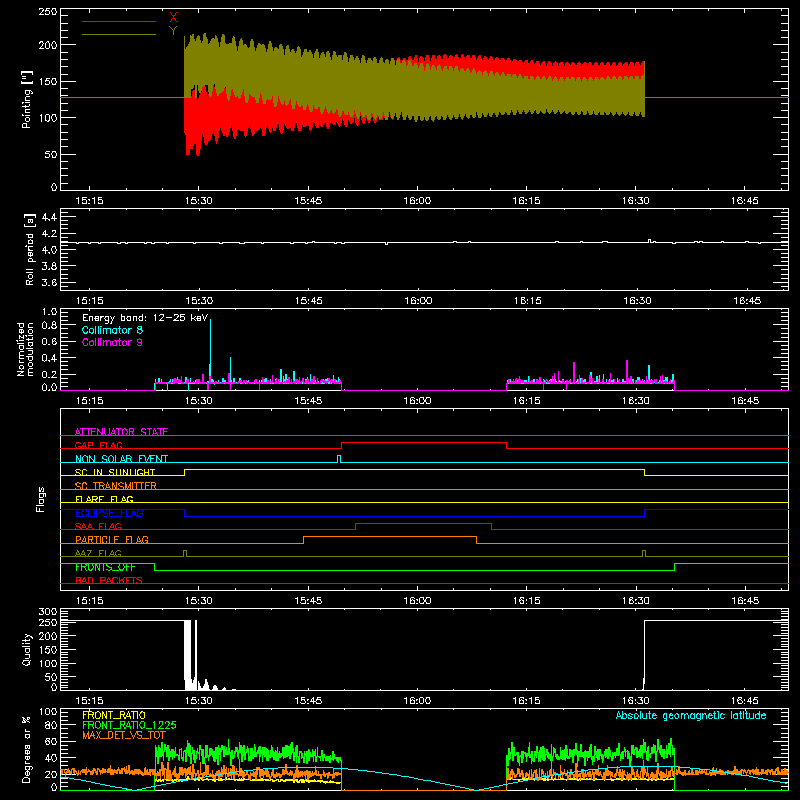Select the orange MAX_DET_VS_TOT legend entry

[x=124, y=735]
